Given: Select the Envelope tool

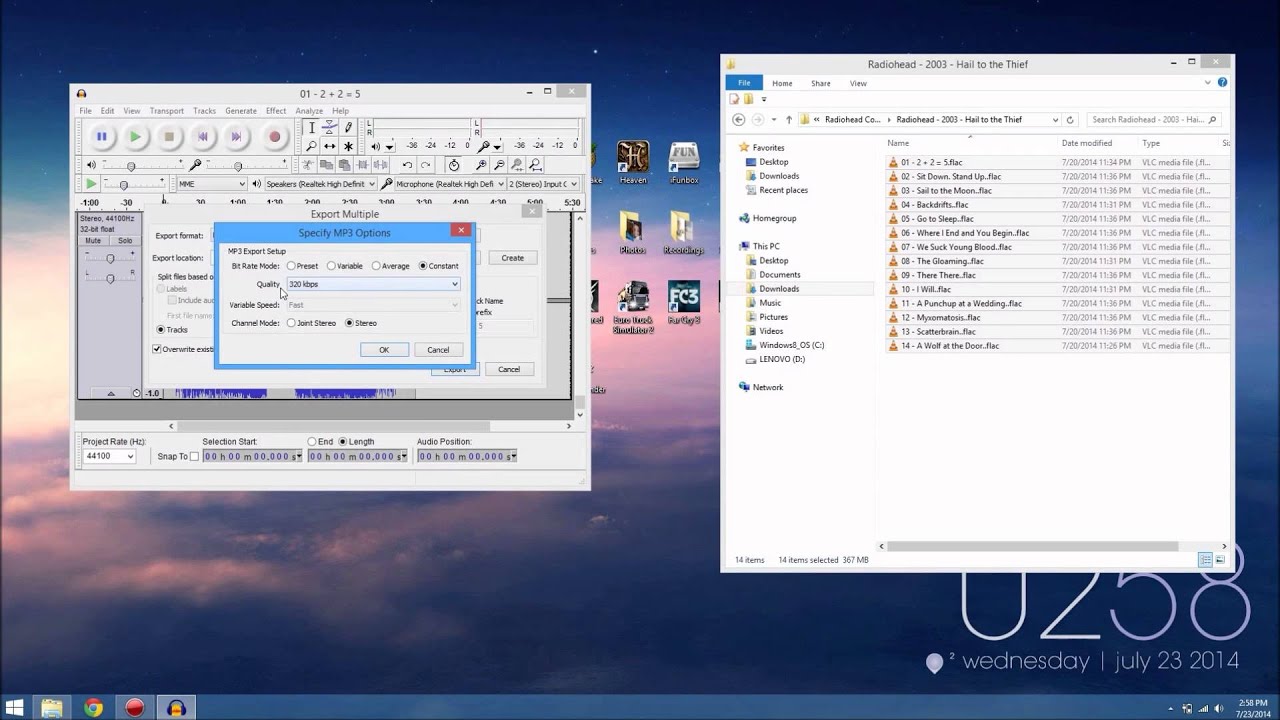Looking at the screenshot, I should (330, 128).
